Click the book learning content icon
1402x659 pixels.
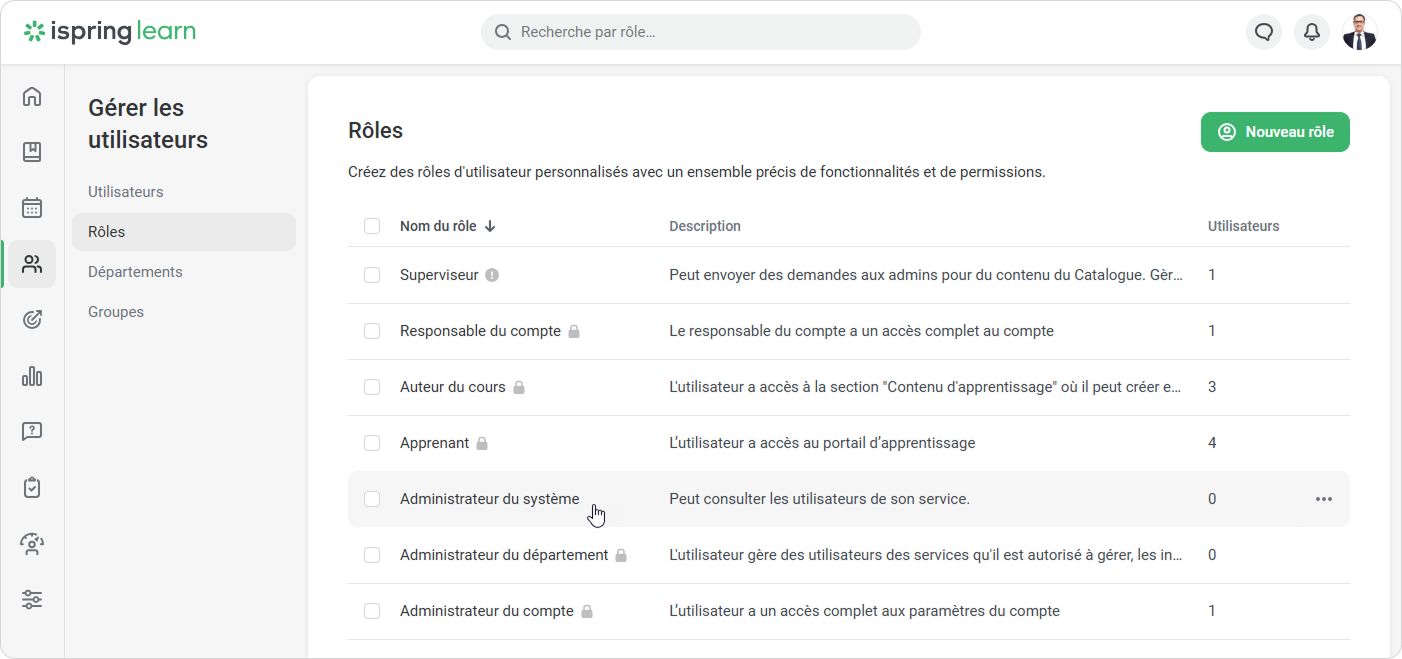click(32, 152)
